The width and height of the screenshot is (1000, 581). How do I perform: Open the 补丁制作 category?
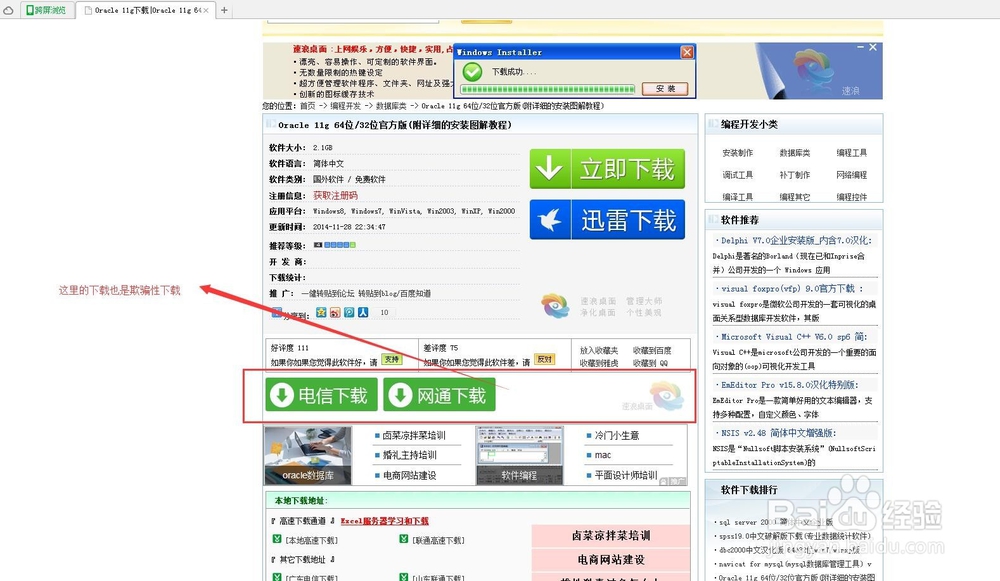coord(795,175)
